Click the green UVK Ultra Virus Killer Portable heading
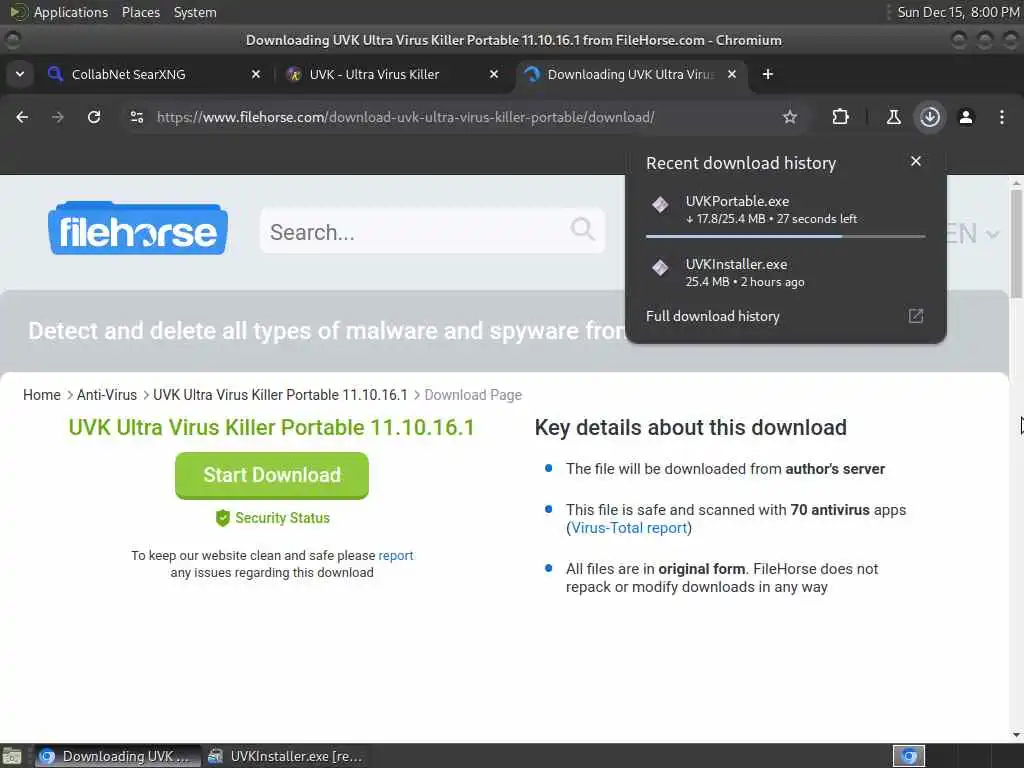The width and height of the screenshot is (1024, 768). 272,427
